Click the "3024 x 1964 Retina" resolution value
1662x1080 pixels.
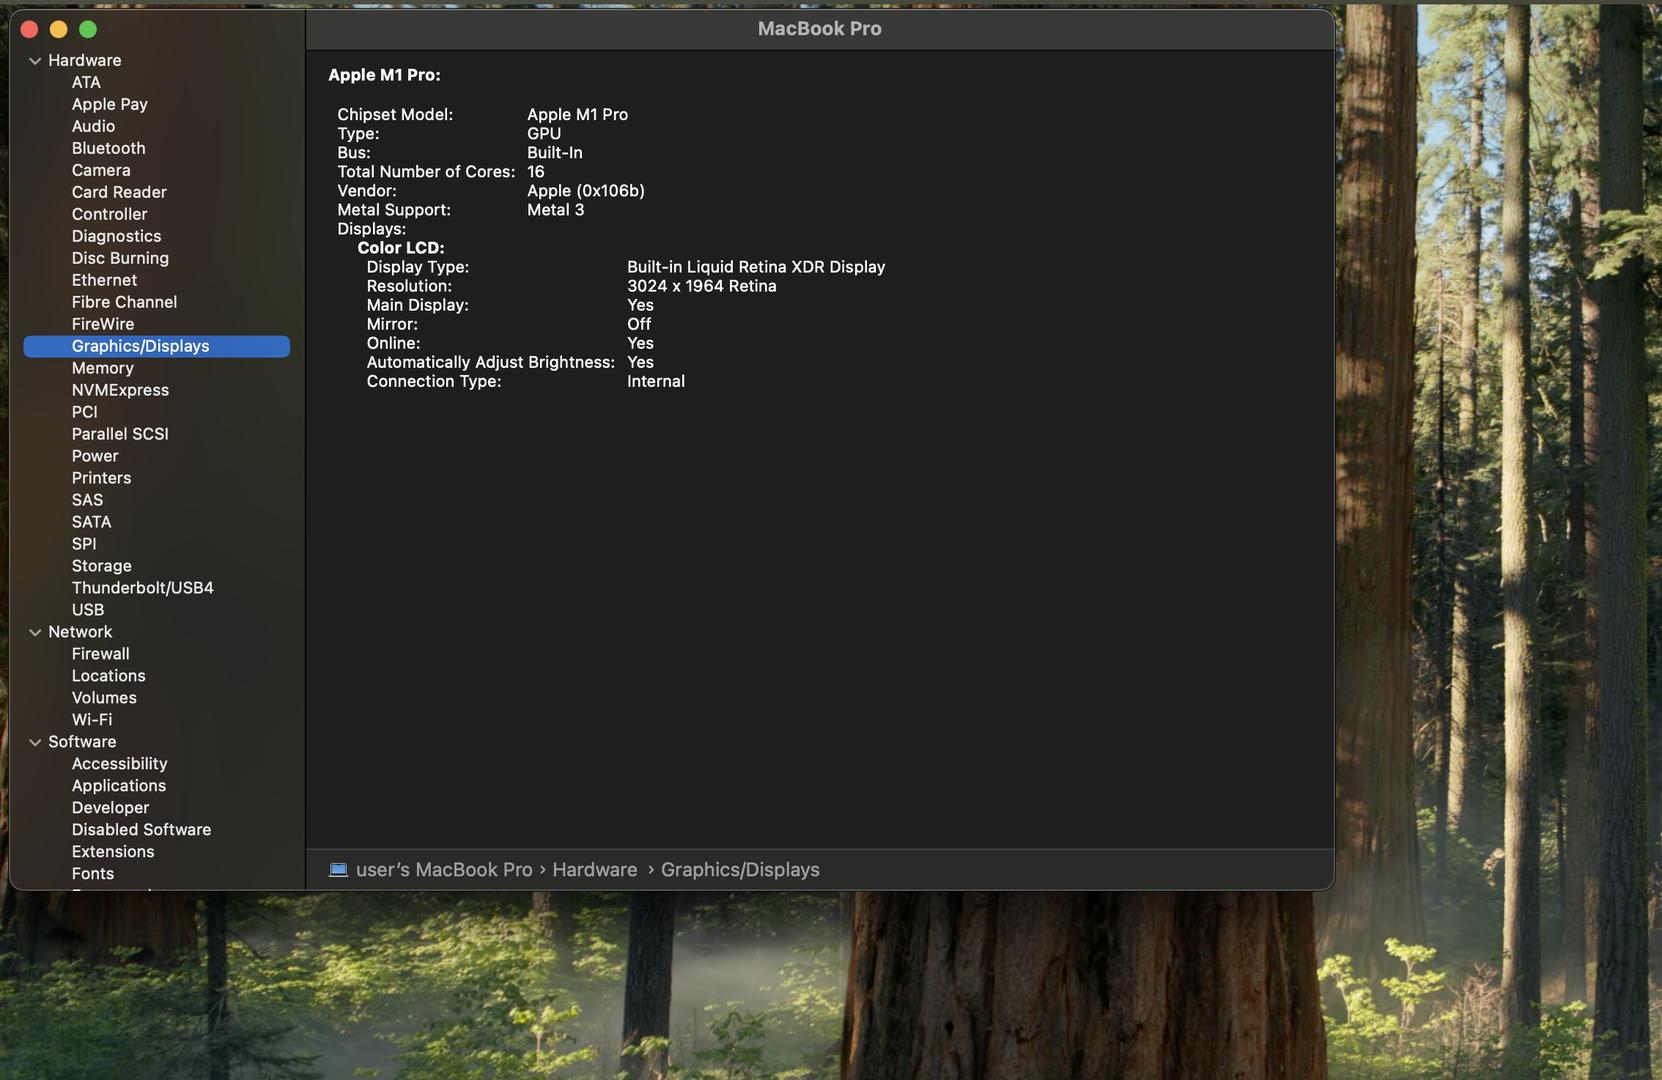tap(701, 286)
